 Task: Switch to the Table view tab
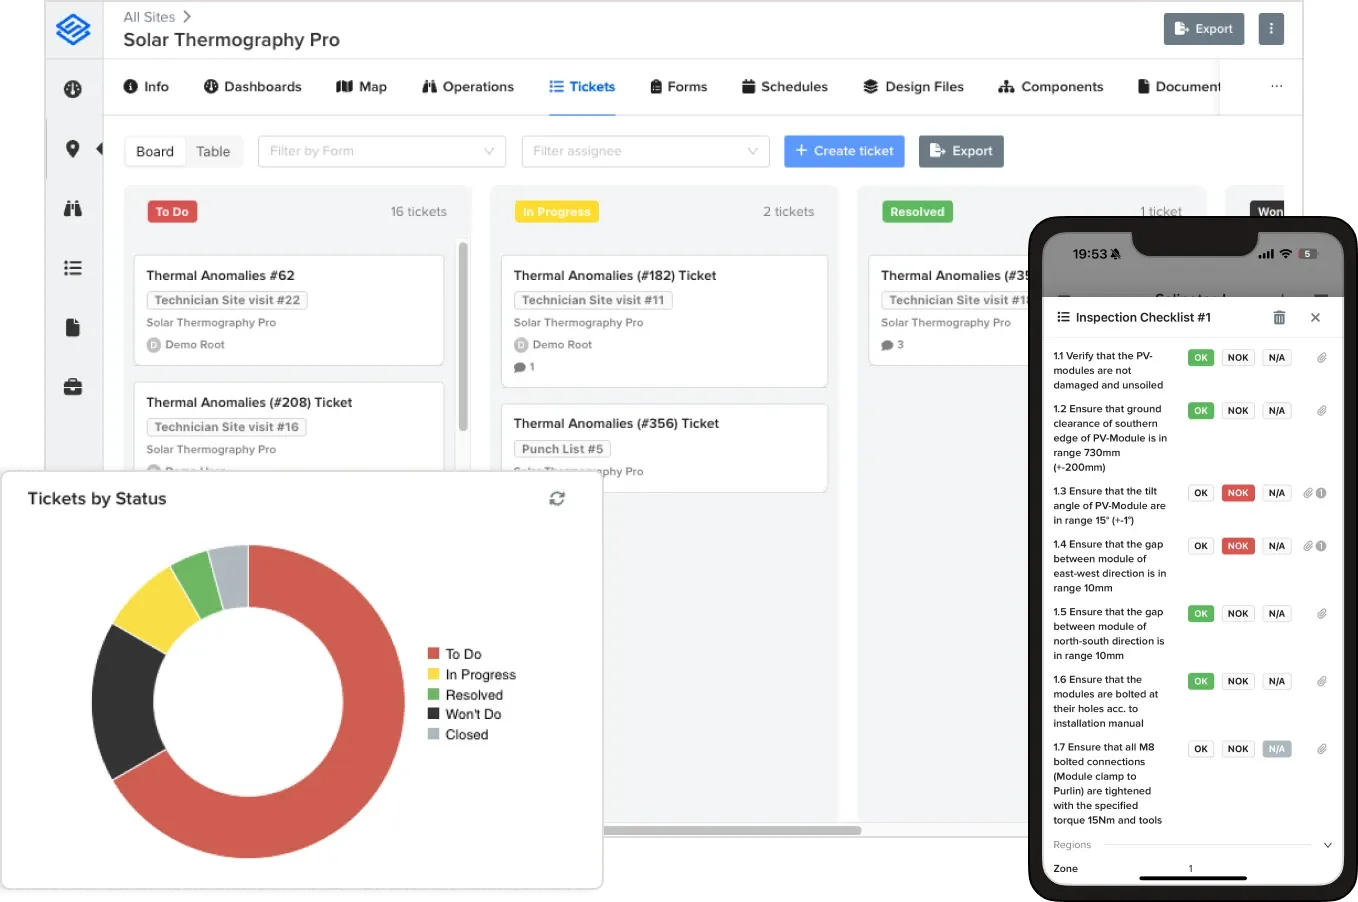213,151
